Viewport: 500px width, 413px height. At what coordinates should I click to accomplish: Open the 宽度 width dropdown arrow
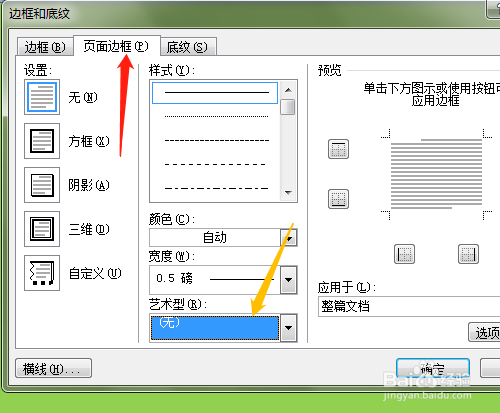[x=289, y=280]
